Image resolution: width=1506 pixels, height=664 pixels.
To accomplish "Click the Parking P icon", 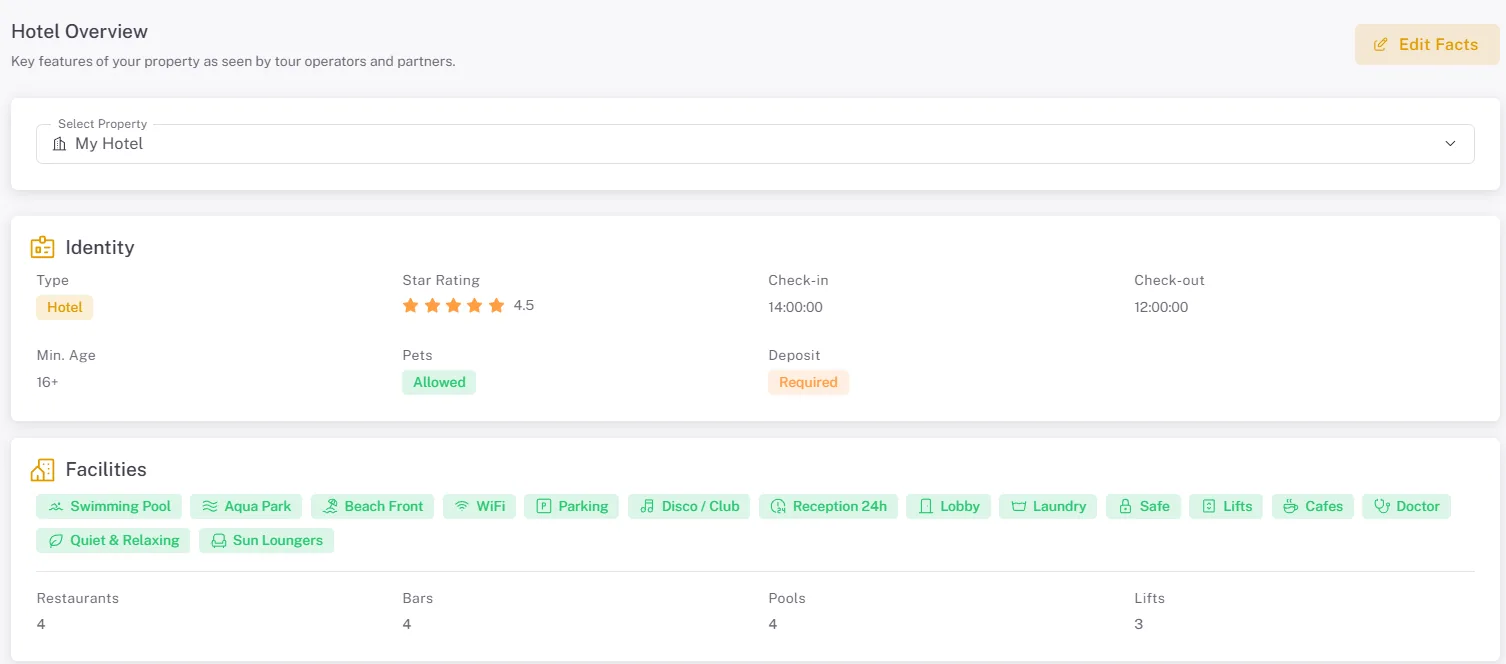I will click(x=544, y=507).
